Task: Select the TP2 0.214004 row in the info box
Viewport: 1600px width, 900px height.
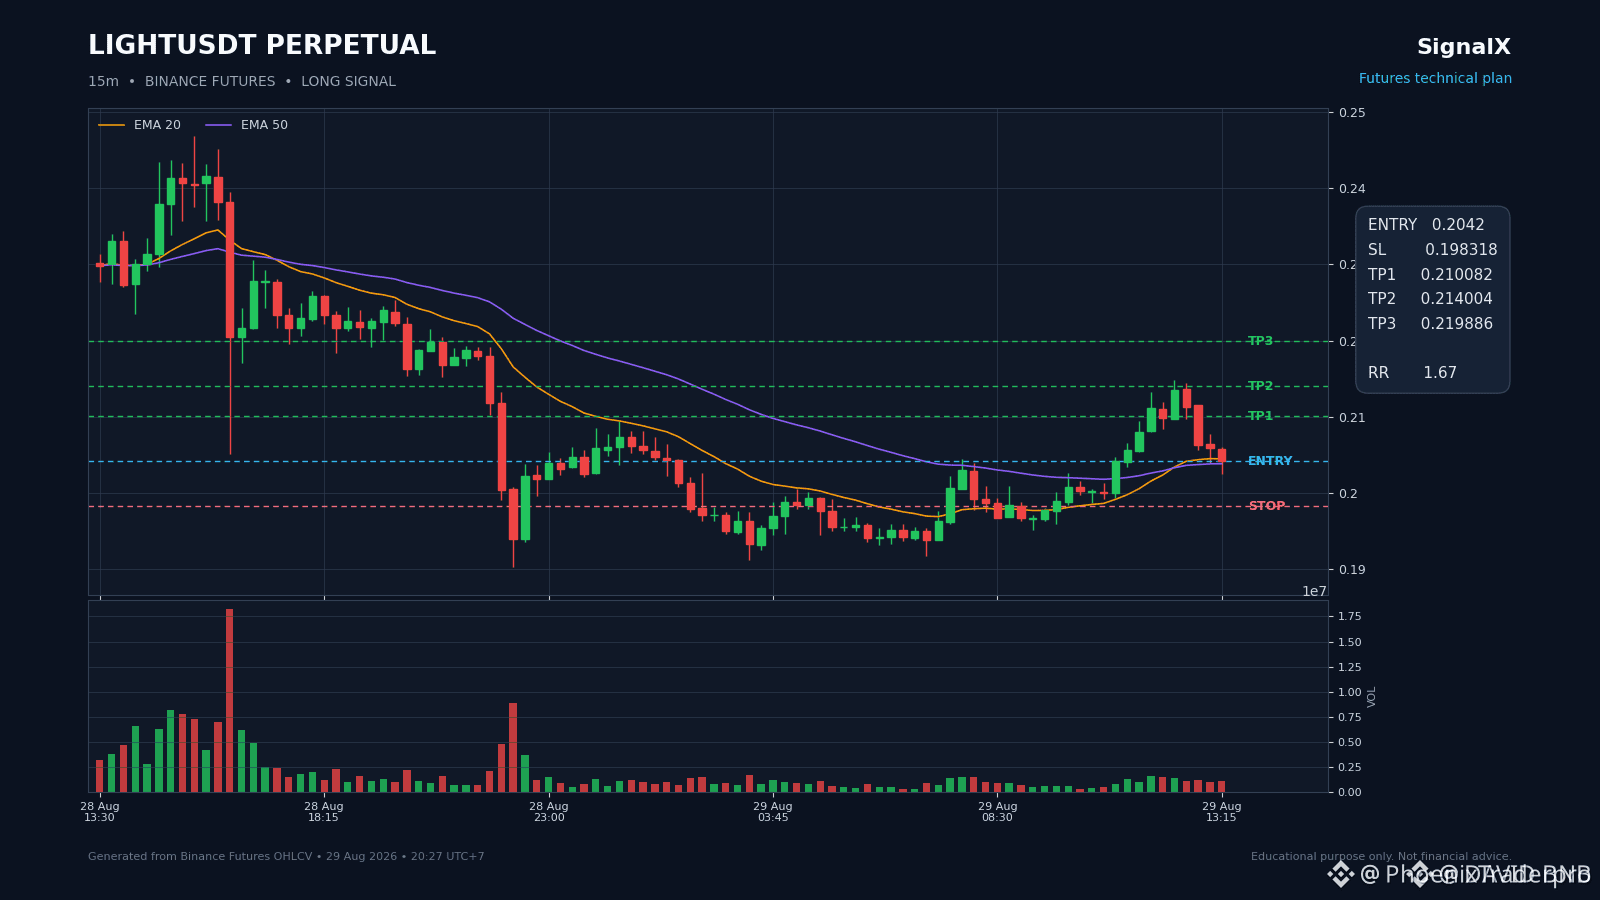Action: coord(1430,299)
